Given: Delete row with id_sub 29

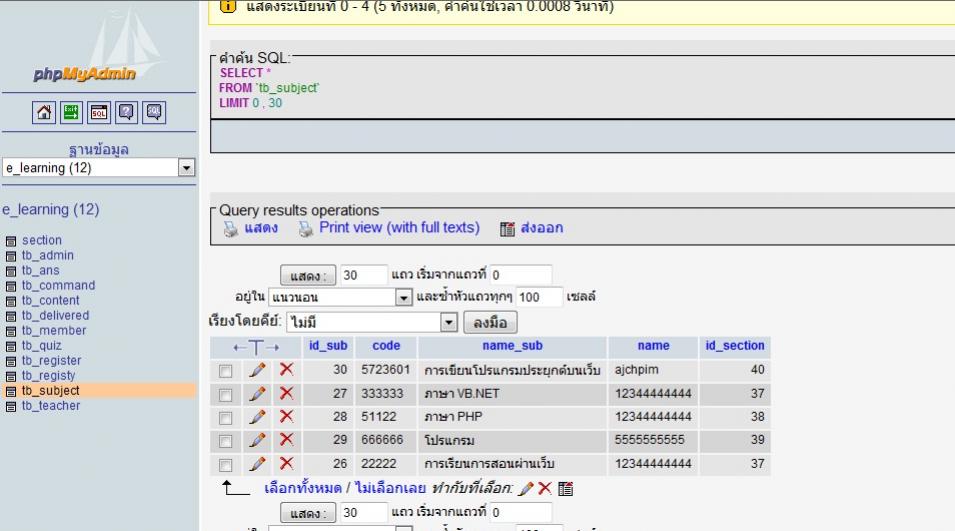Looking at the screenshot, I should point(286,440).
